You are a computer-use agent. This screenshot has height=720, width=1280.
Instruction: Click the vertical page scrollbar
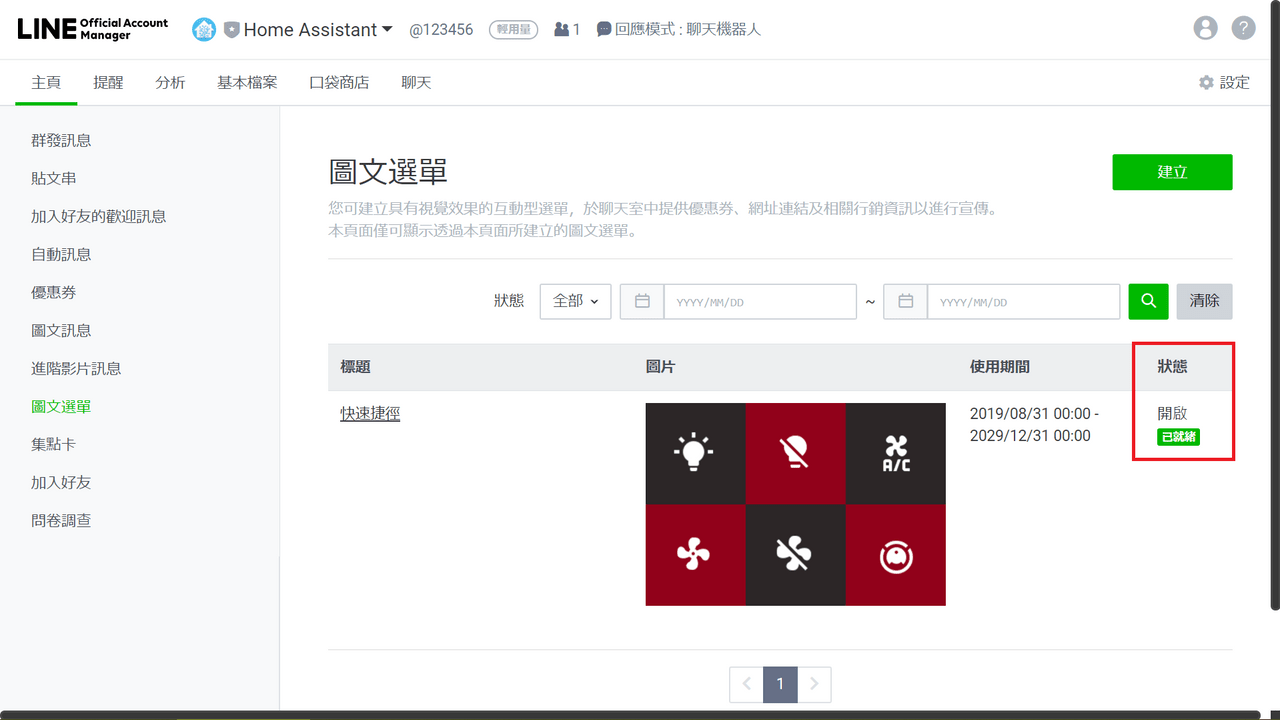(x=1274, y=305)
